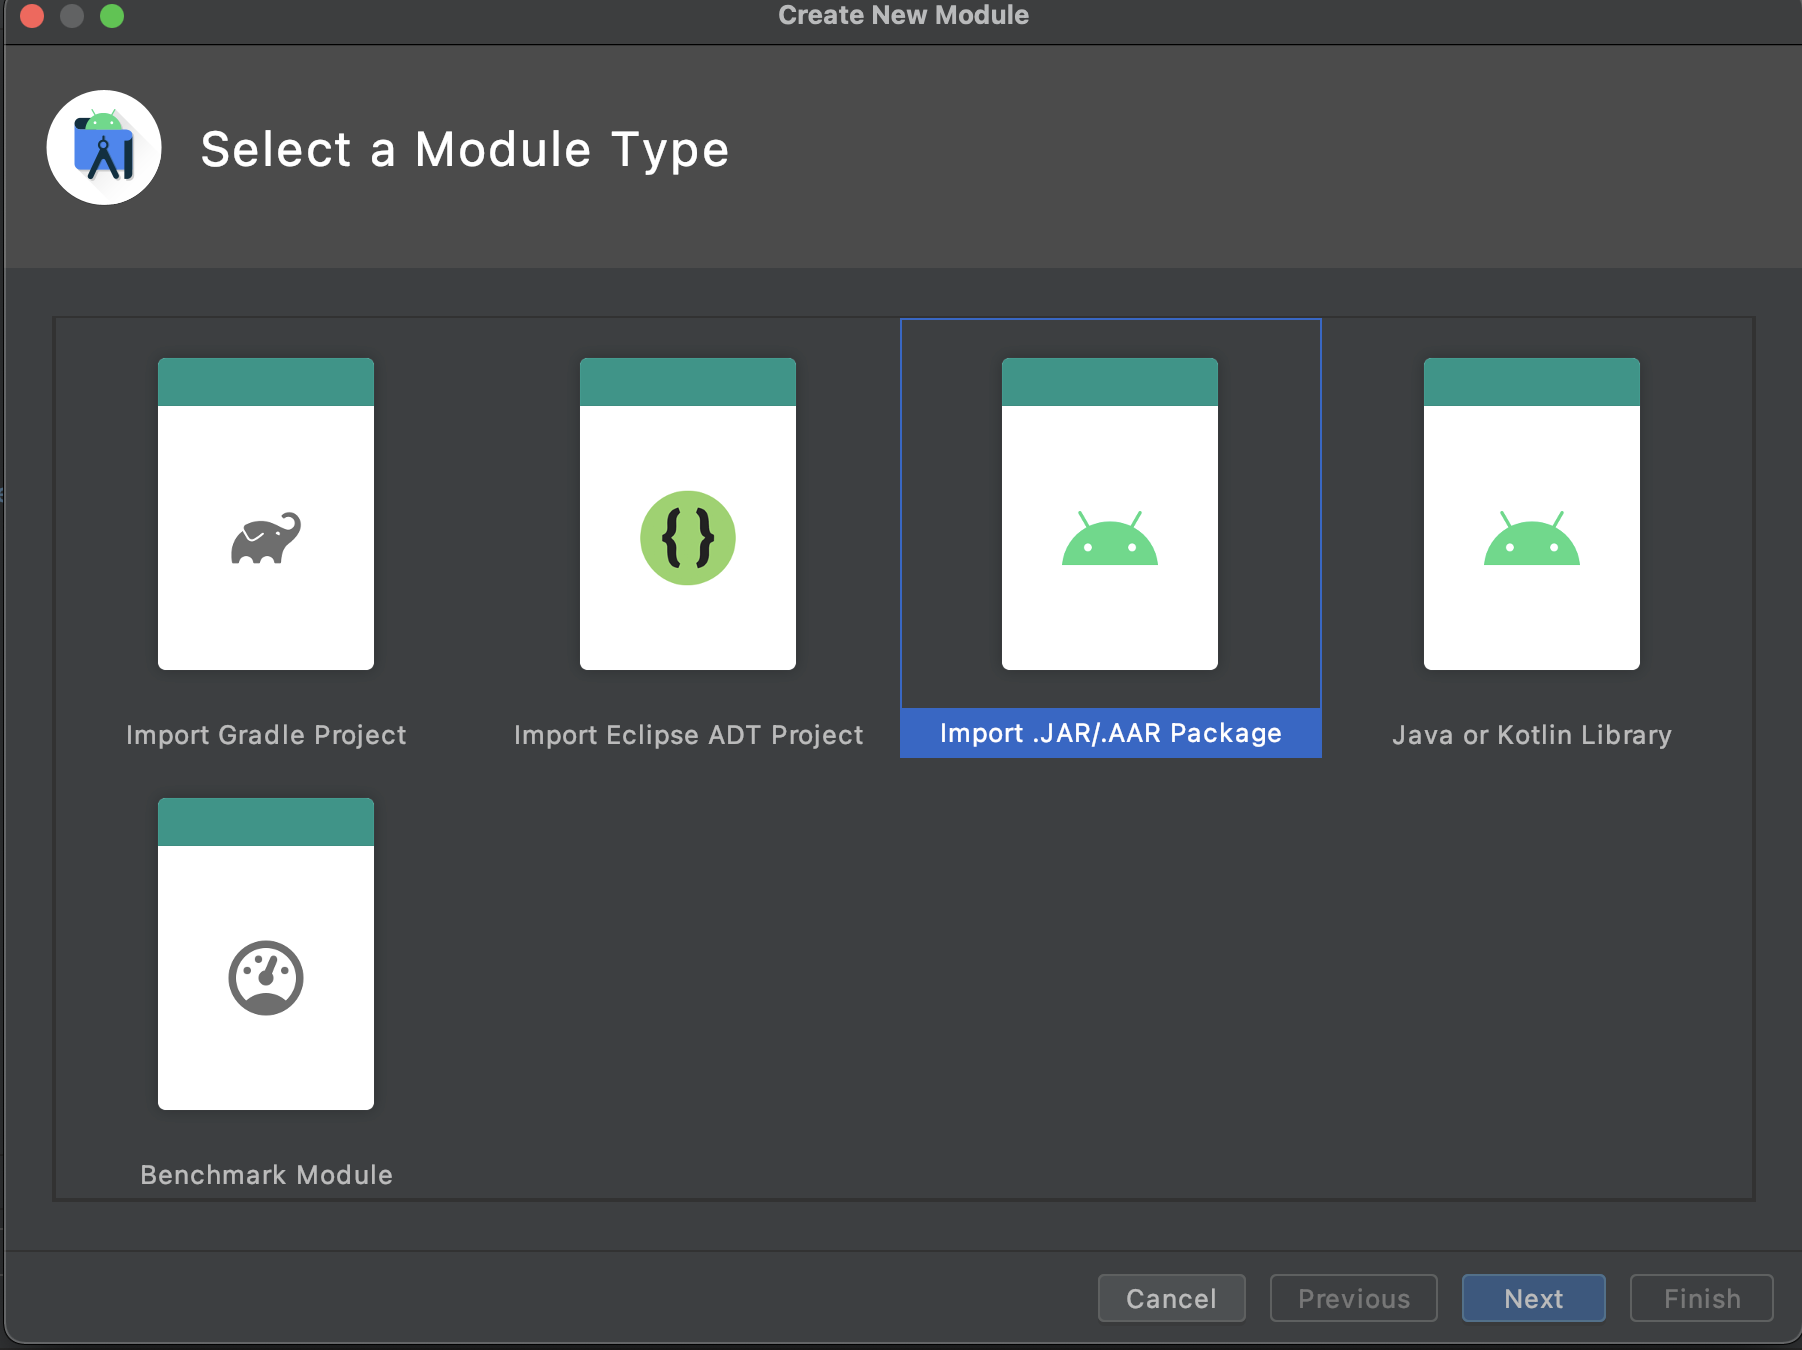Image resolution: width=1802 pixels, height=1350 pixels.
Task: Choose the Java or Kotlin Library Android icon
Action: click(x=1532, y=538)
